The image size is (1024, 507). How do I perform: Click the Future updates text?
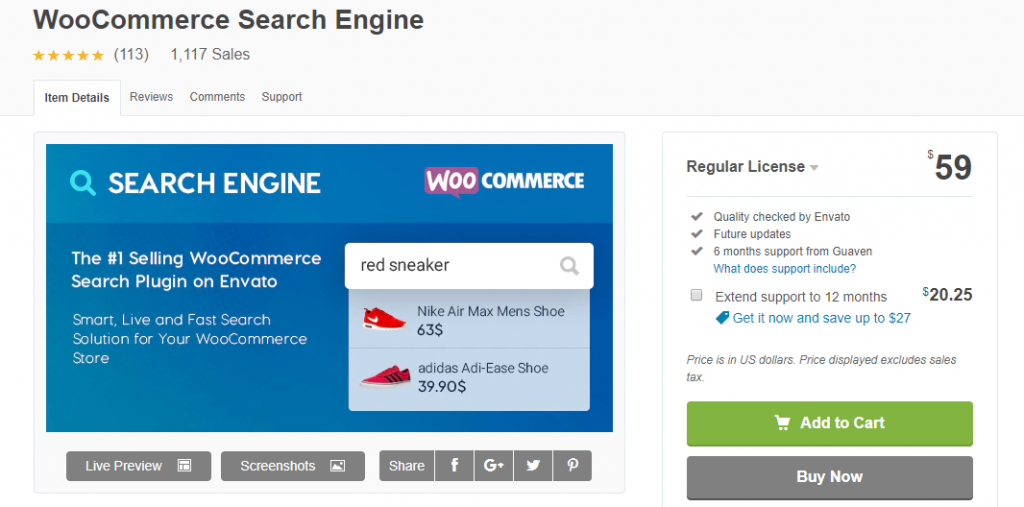(x=752, y=234)
